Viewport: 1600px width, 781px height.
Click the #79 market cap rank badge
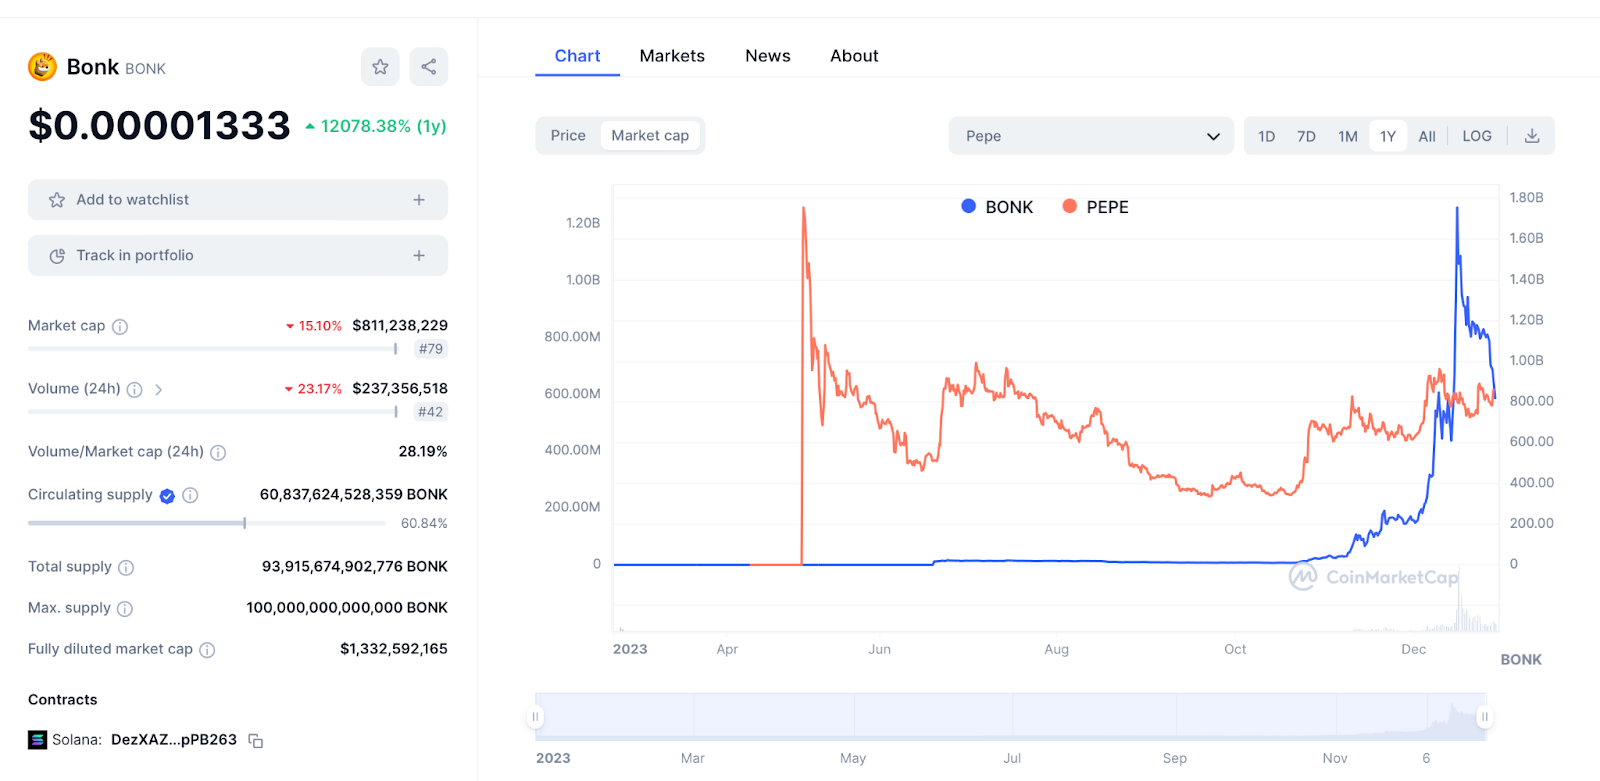(x=431, y=349)
